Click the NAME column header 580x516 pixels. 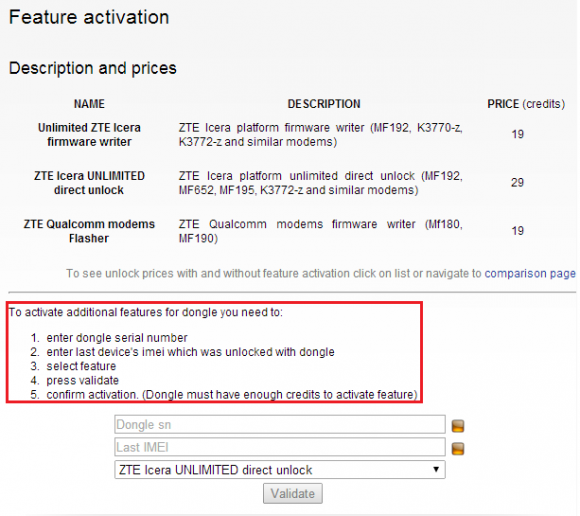pos(89,104)
